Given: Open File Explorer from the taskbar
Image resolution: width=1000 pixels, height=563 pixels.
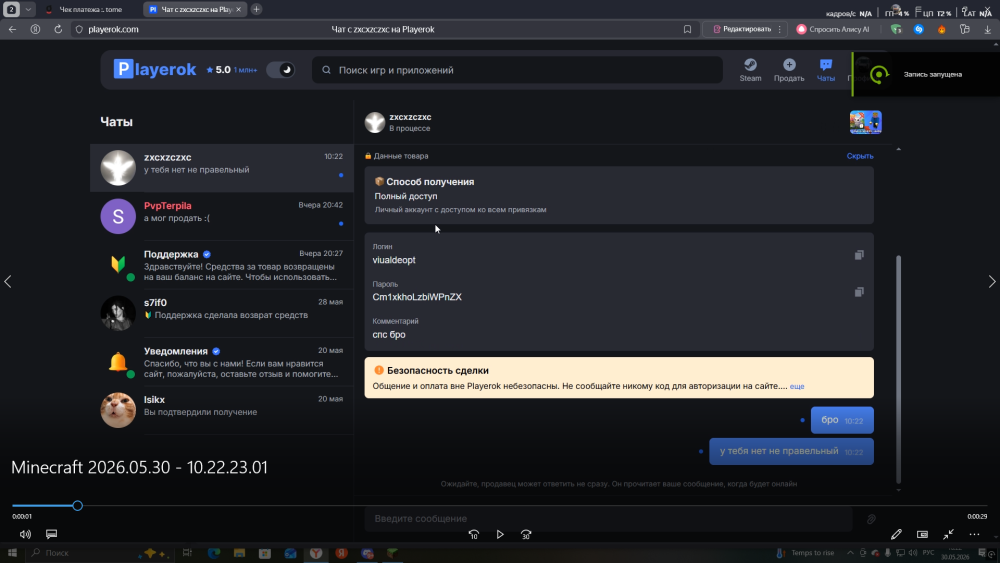Looking at the screenshot, I should [x=239, y=553].
